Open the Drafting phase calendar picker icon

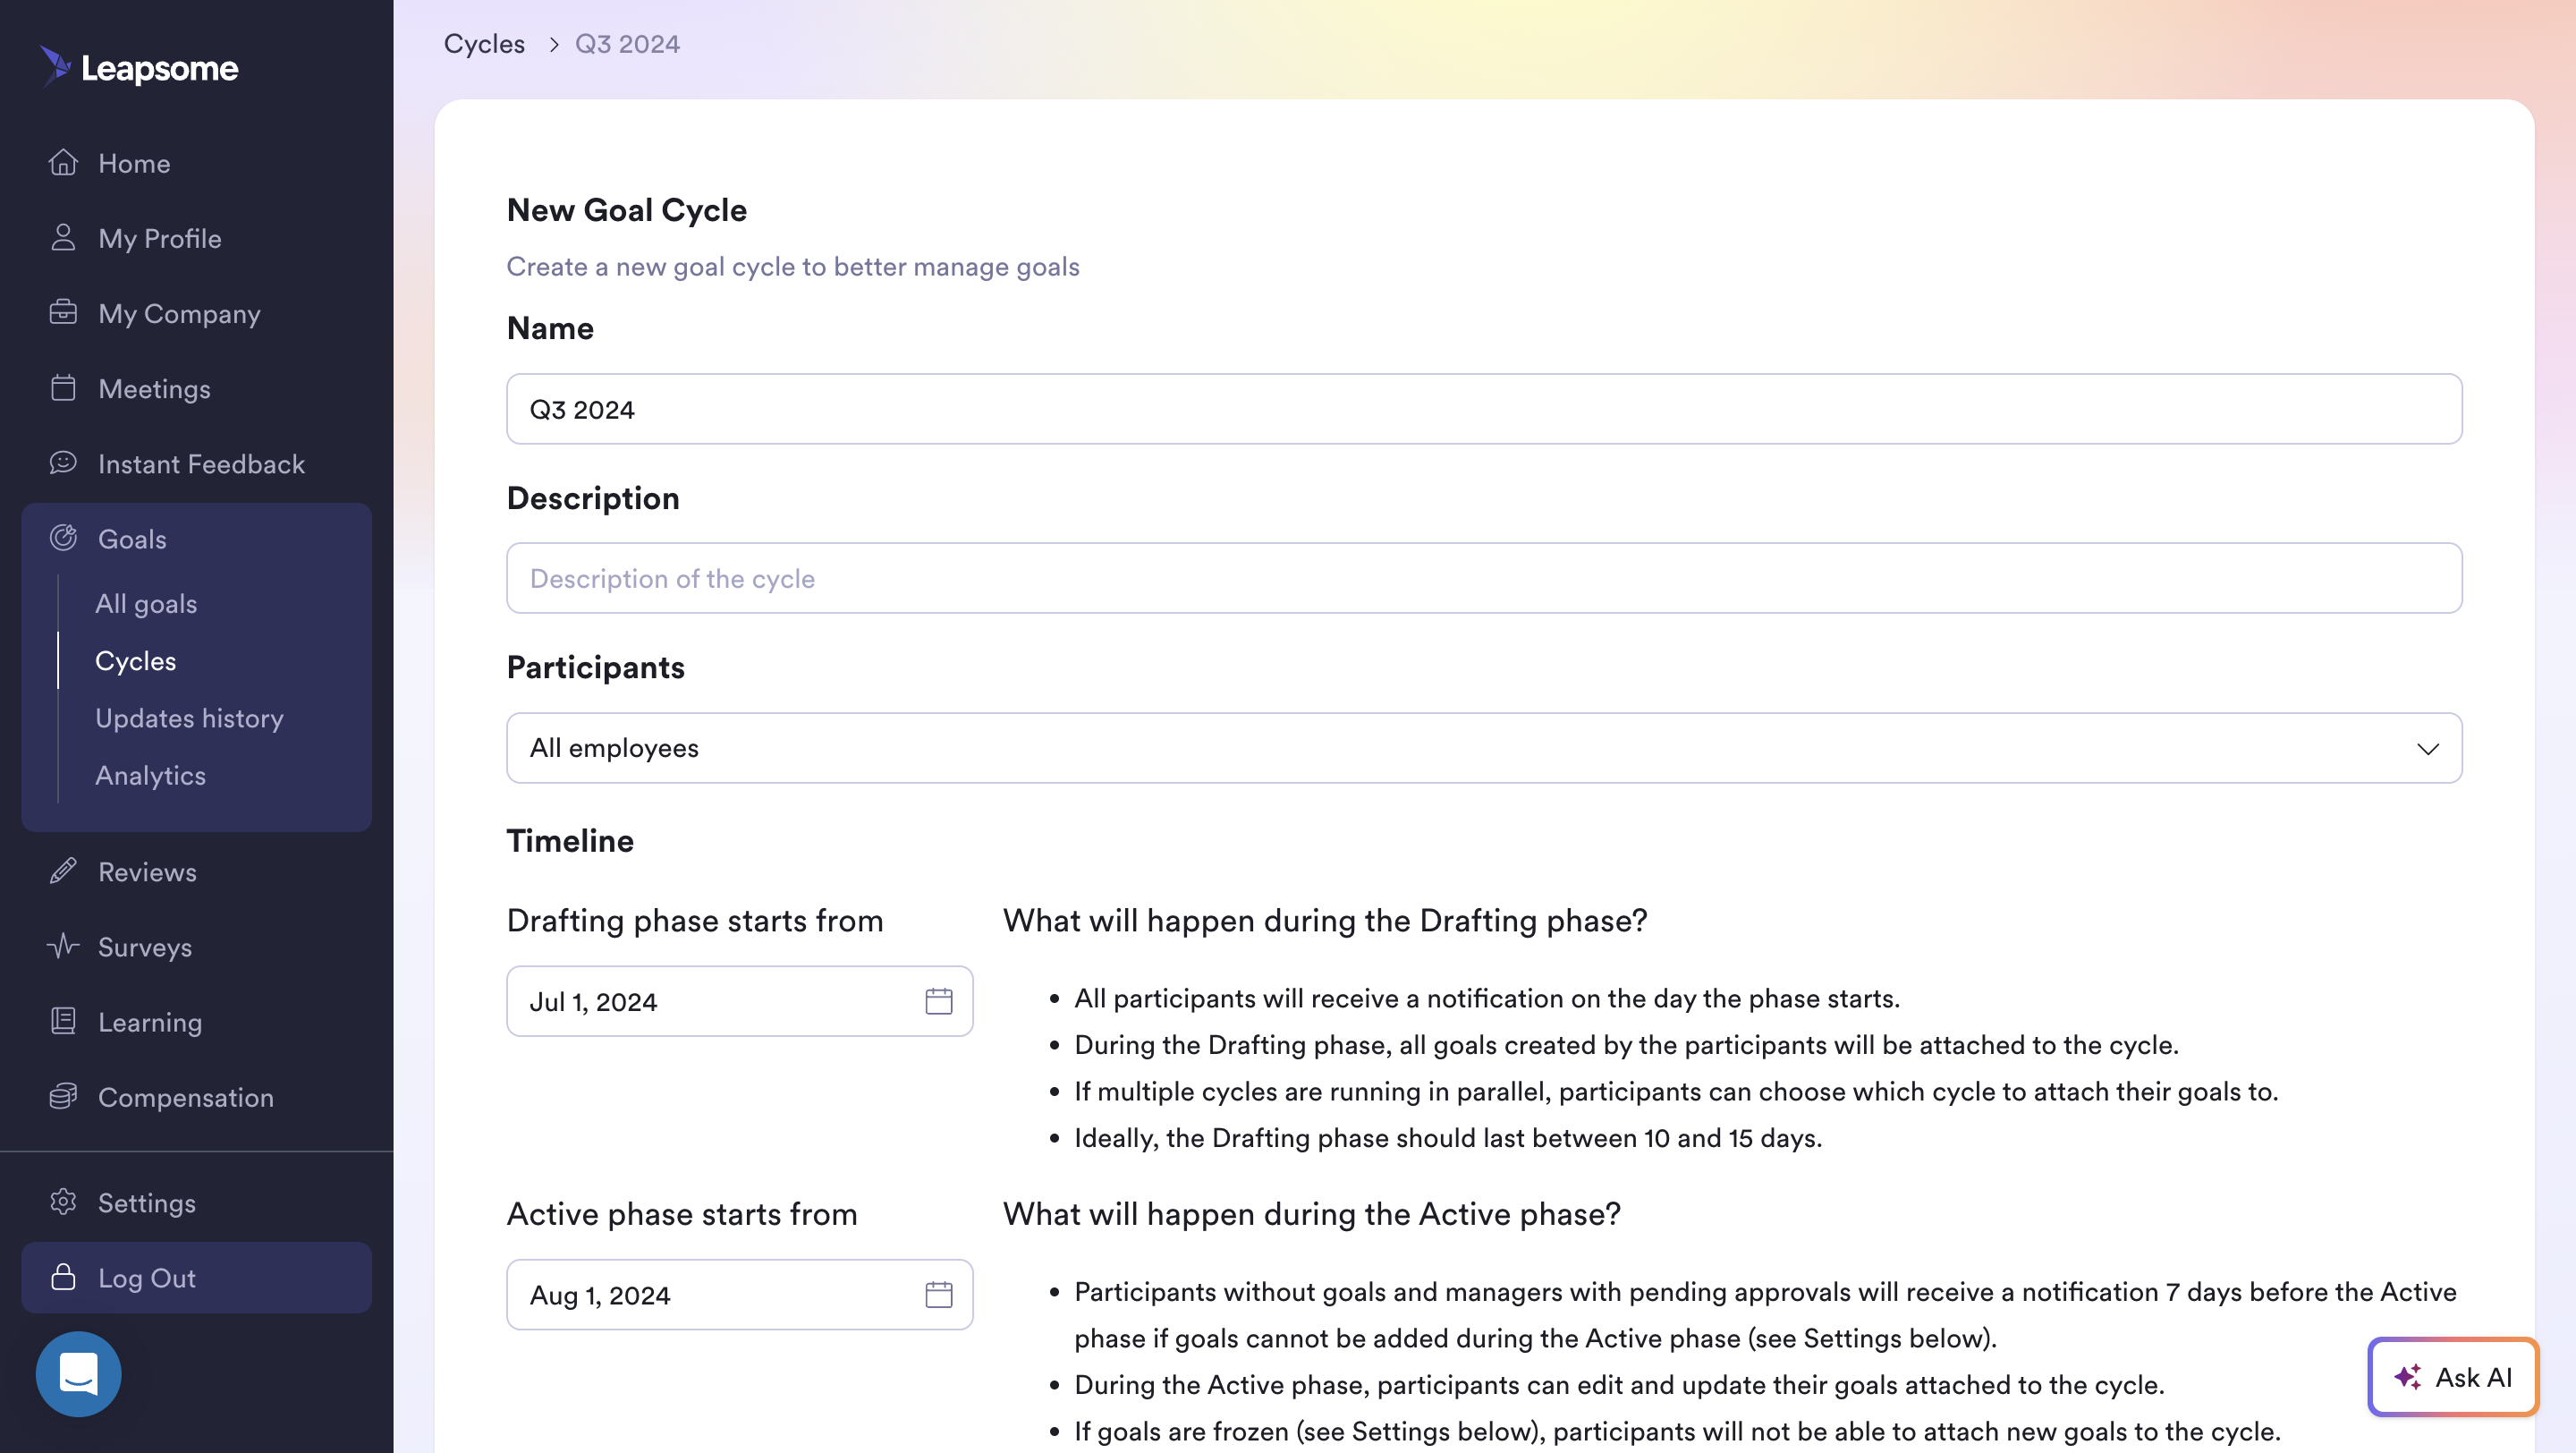(x=938, y=1001)
